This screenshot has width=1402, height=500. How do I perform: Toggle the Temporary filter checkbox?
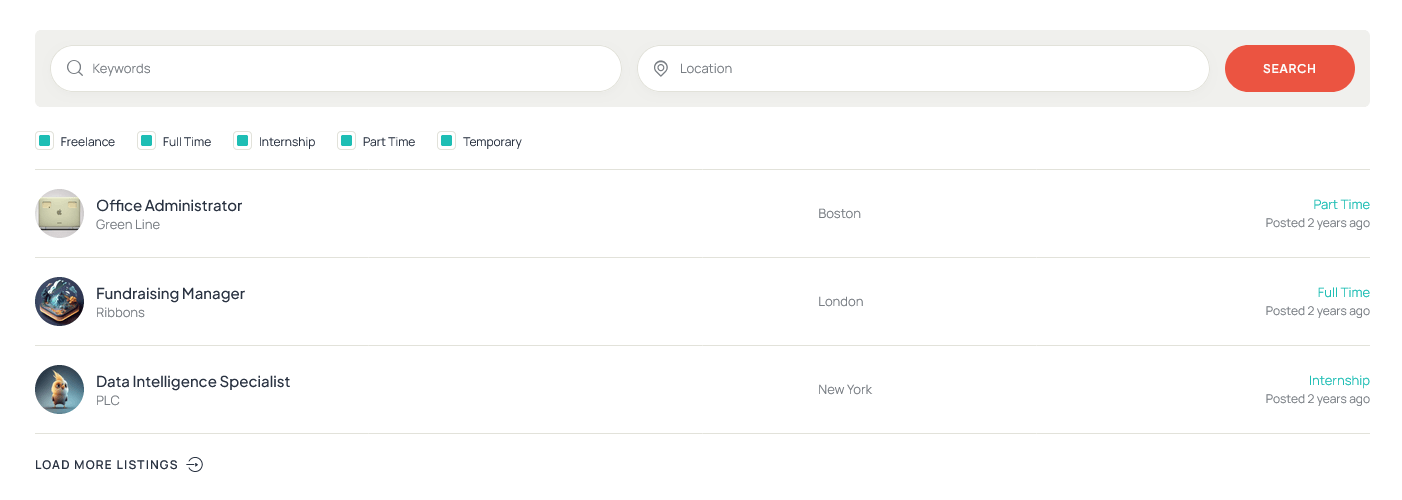(x=446, y=141)
